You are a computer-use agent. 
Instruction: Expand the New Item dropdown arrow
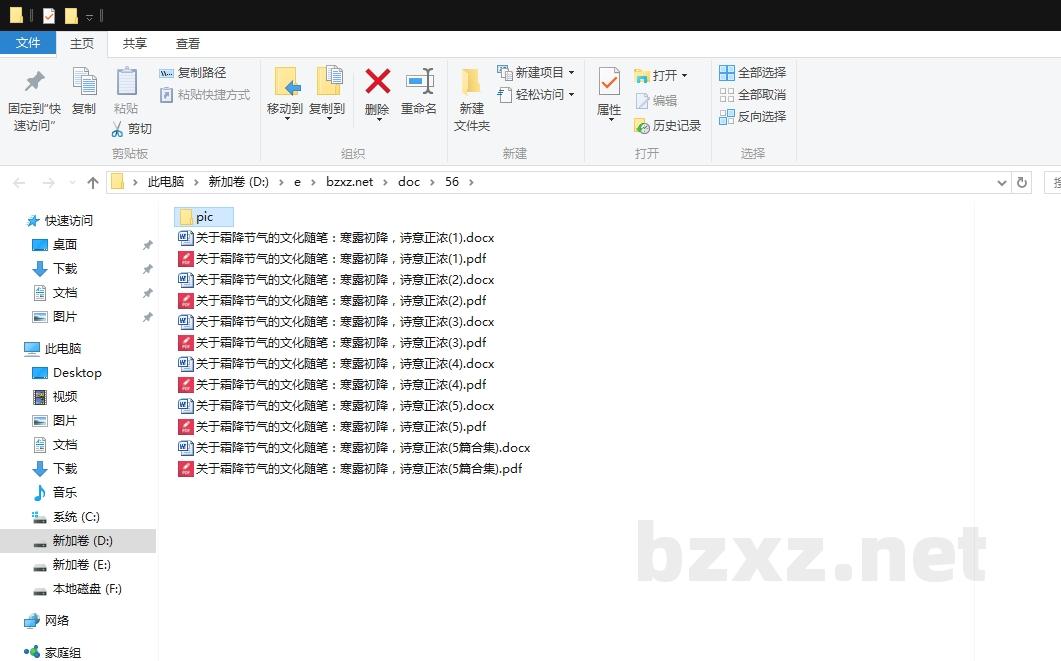(x=571, y=73)
